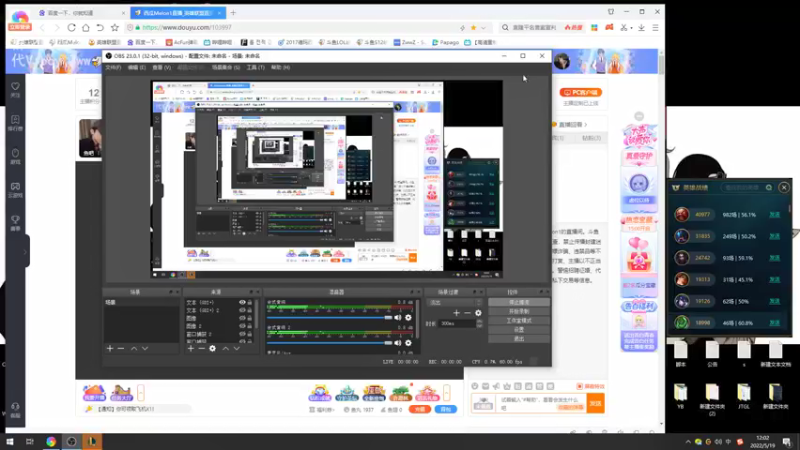Image resolution: width=800 pixels, height=450 pixels.
Task: Close the rank list overlay with X
Action: click(784, 188)
